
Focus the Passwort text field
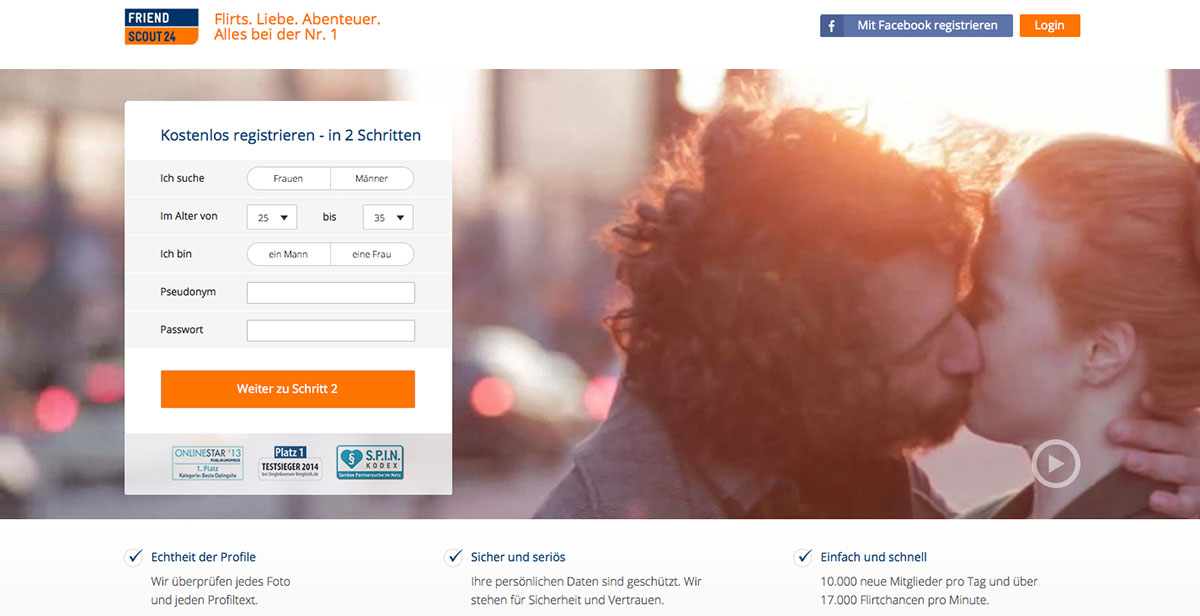click(331, 331)
